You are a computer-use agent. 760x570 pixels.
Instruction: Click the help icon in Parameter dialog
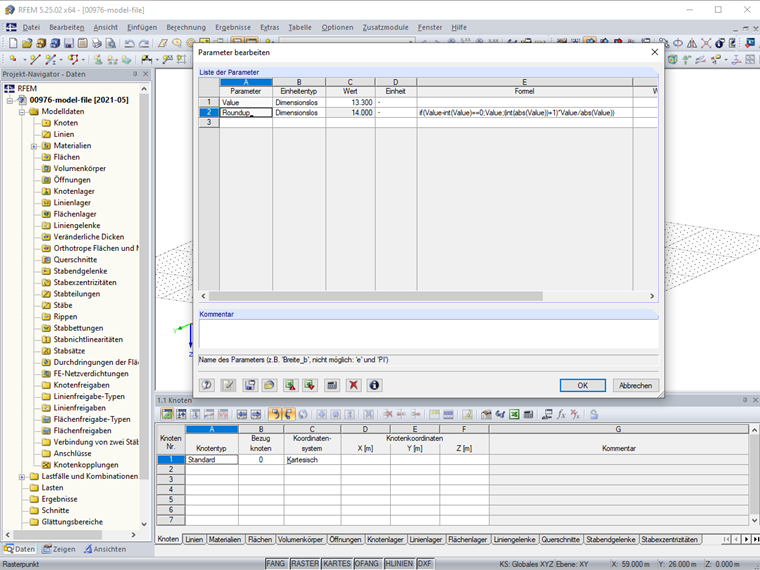click(206, 385)
